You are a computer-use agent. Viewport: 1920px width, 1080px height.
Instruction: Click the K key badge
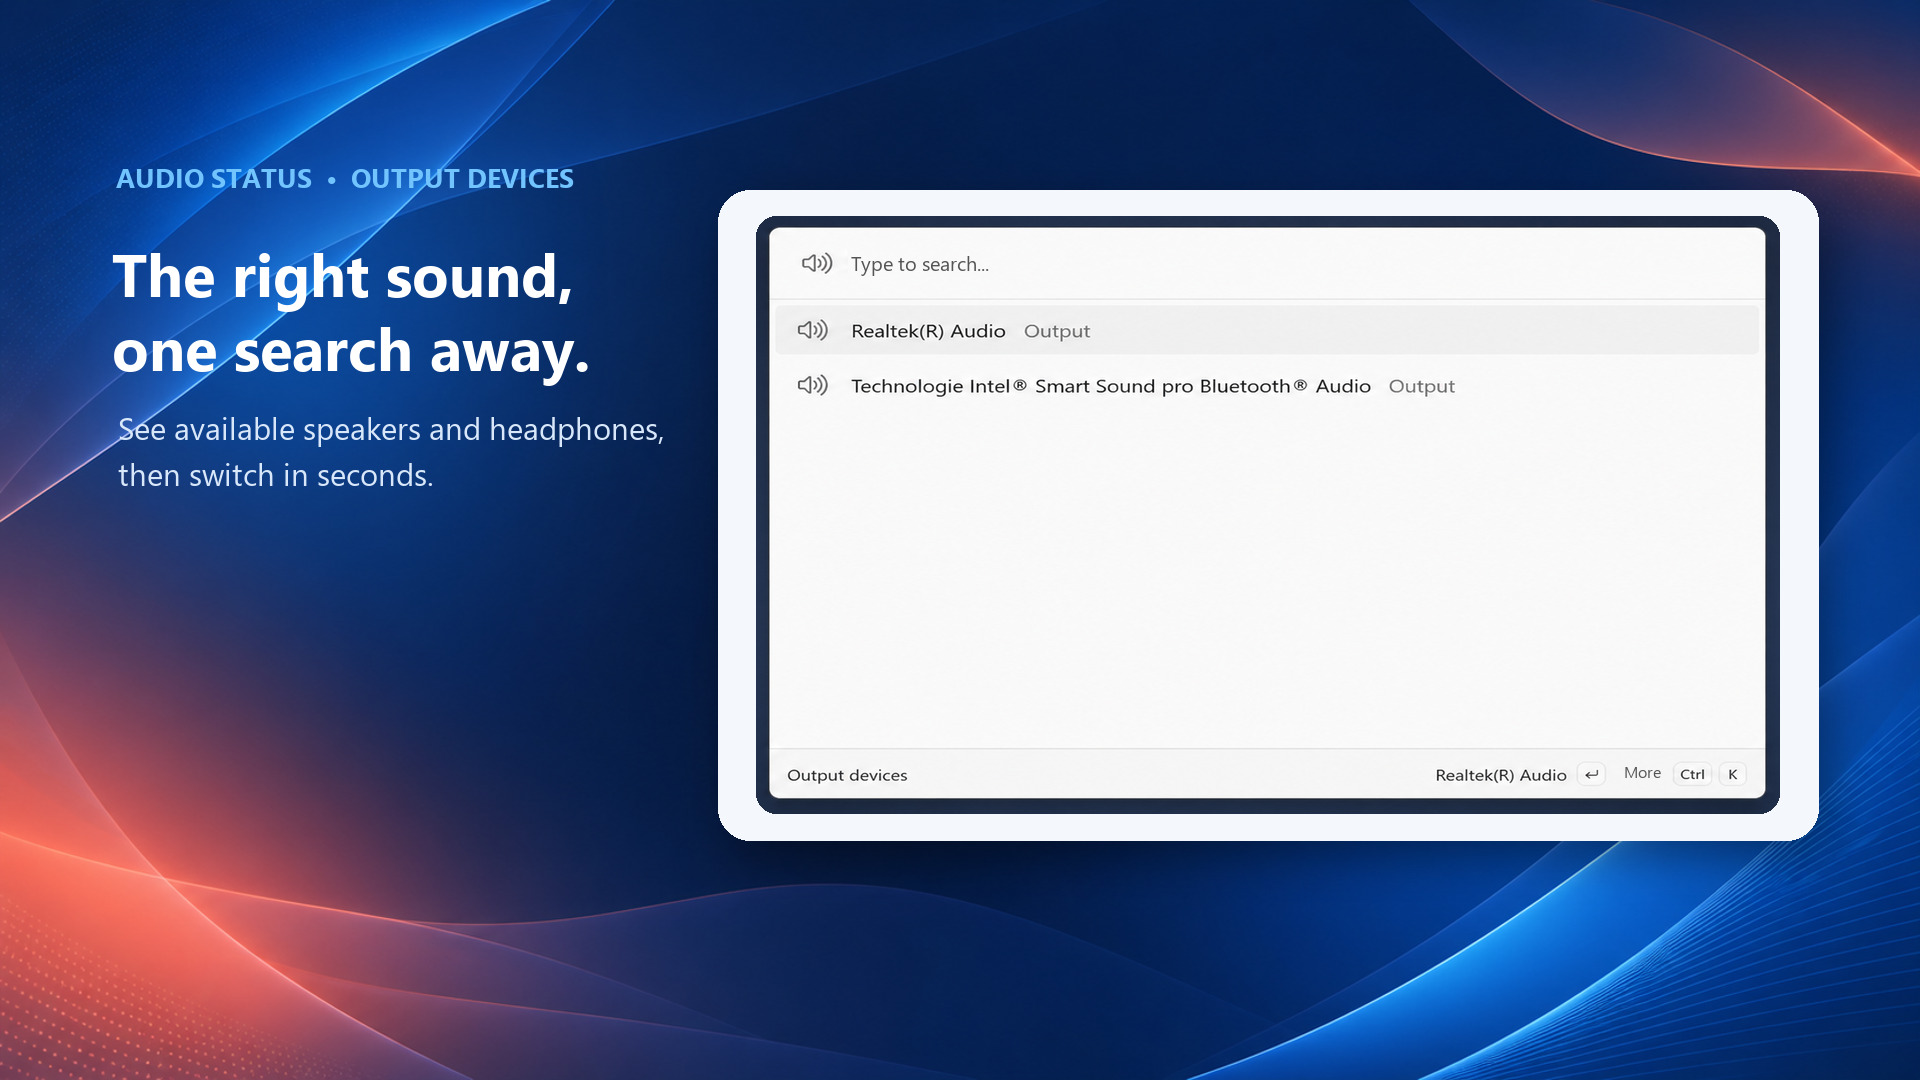pyautogui.click(x=1732, y=774)
